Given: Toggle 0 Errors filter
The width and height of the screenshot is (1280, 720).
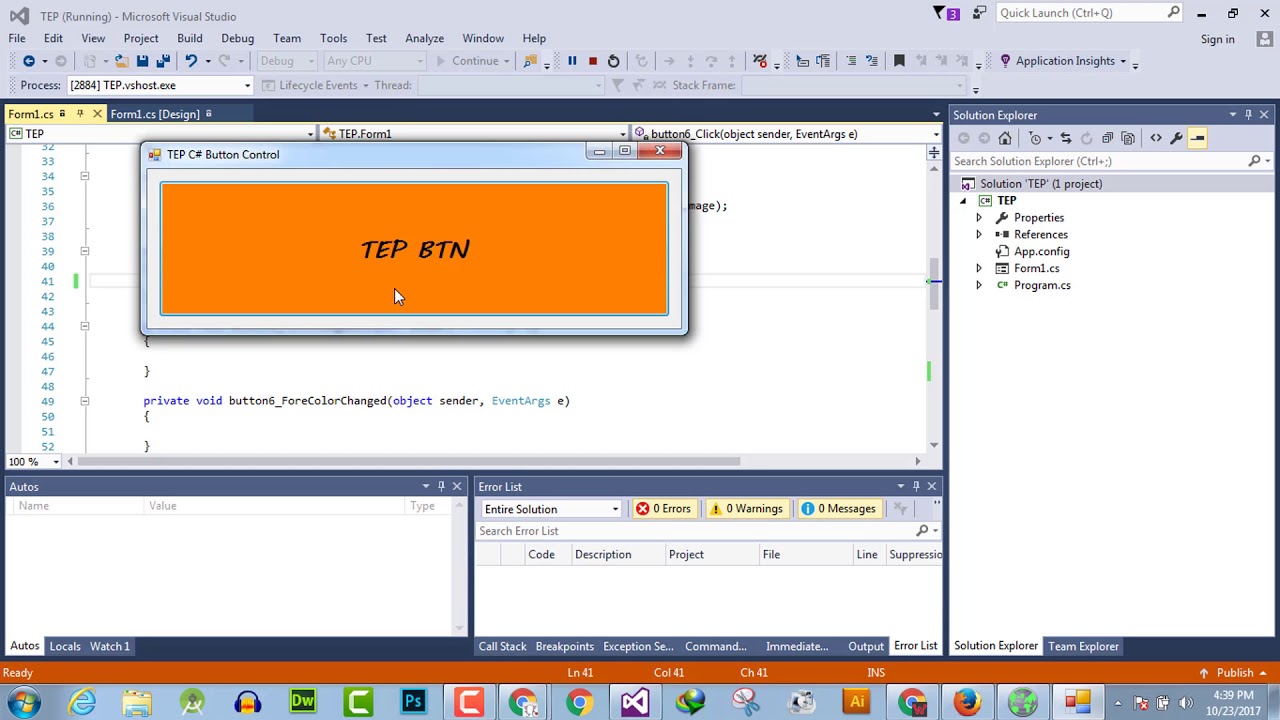Looking at the screenshot, I should (x=664, y=508).
